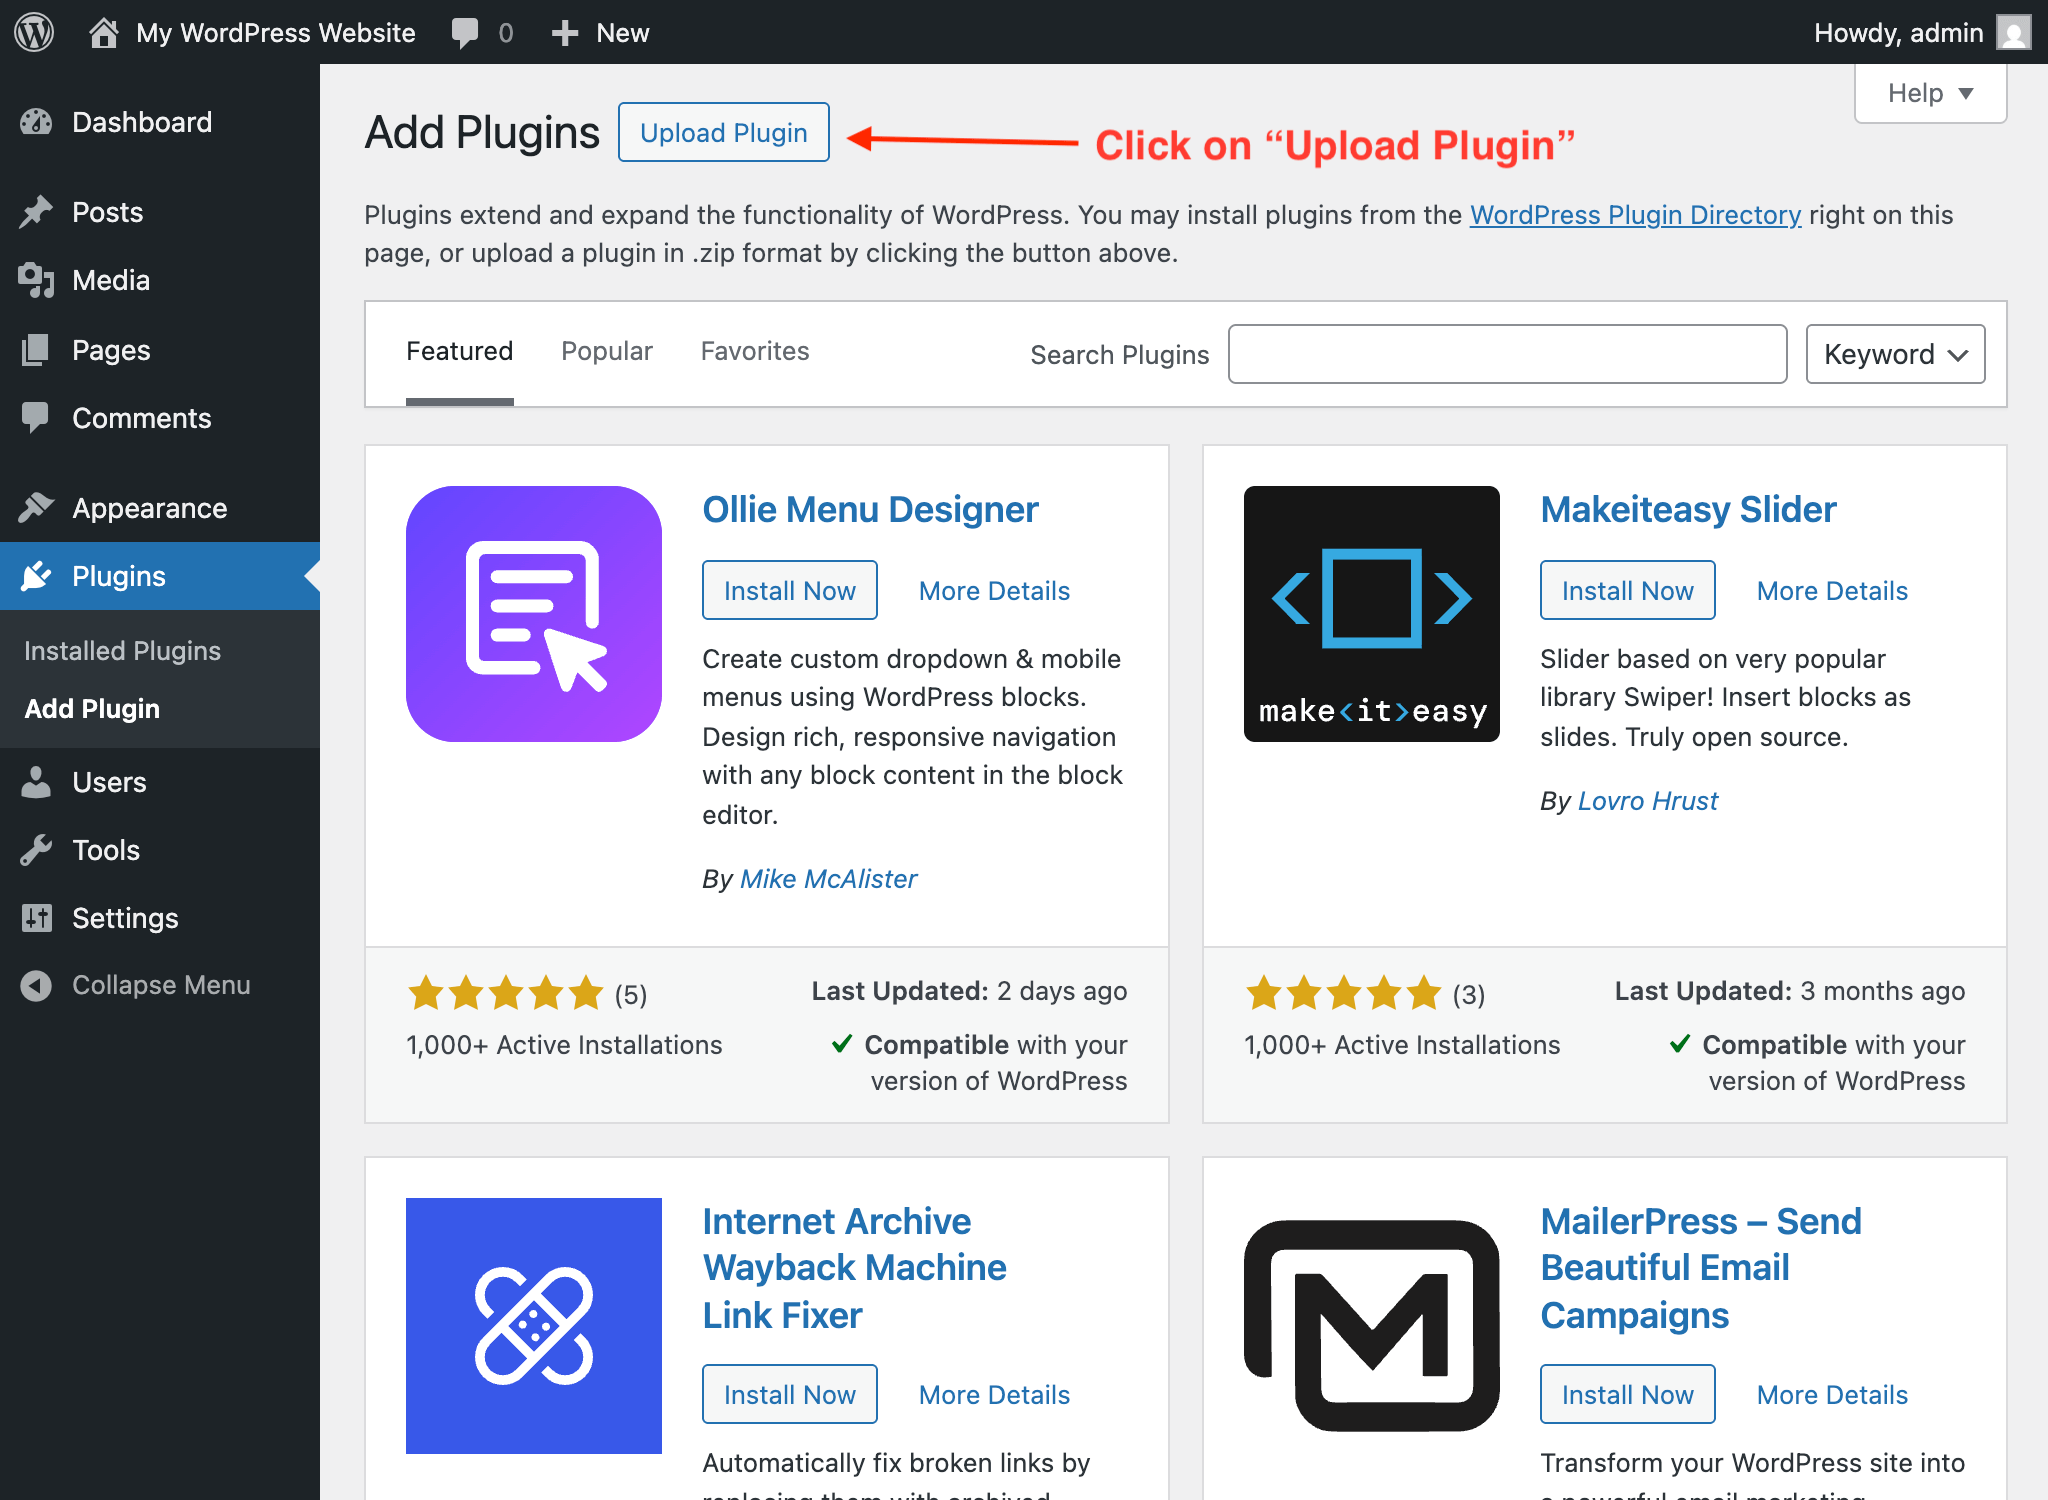
Task: Select the Settings sliders icon
Action: pos(36,918)
